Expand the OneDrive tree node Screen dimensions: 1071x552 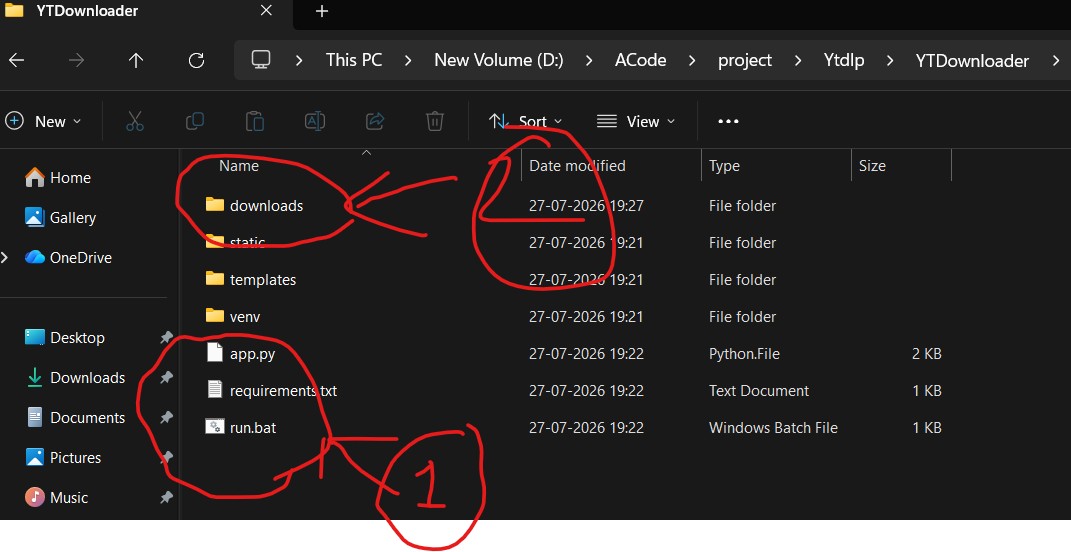[5, 258]
